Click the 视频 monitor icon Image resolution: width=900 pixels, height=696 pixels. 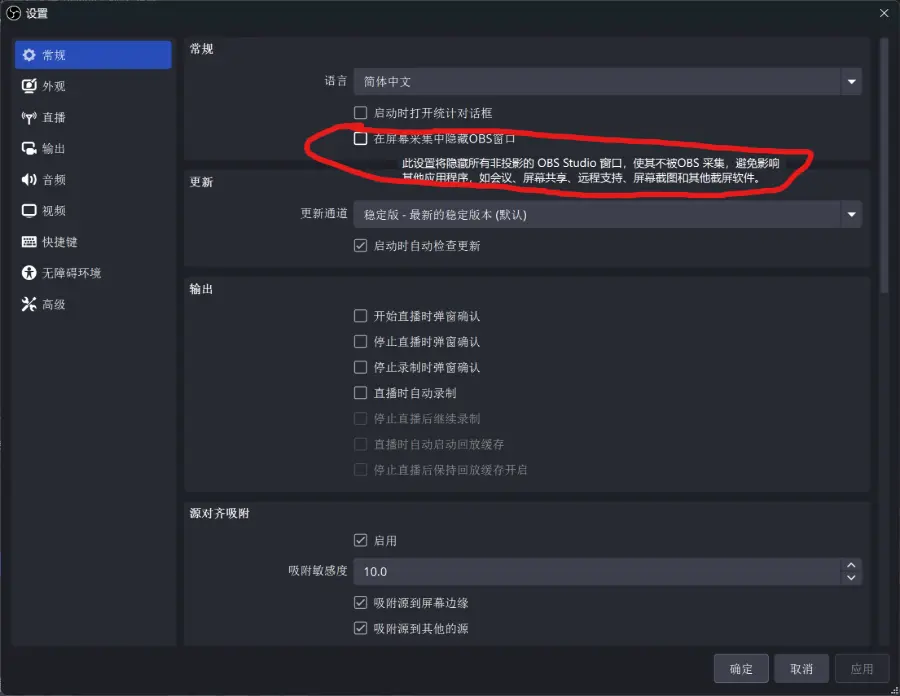[29, 211]
